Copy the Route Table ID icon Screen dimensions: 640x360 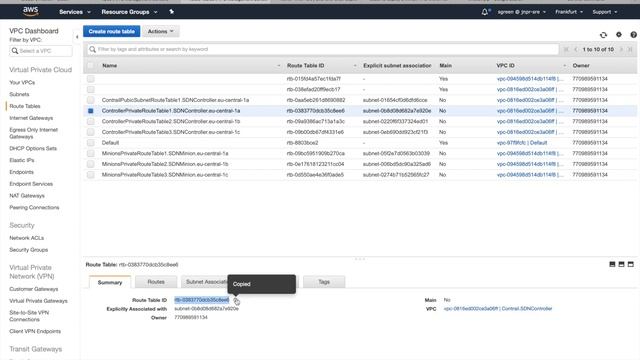(x=236, y=301)
